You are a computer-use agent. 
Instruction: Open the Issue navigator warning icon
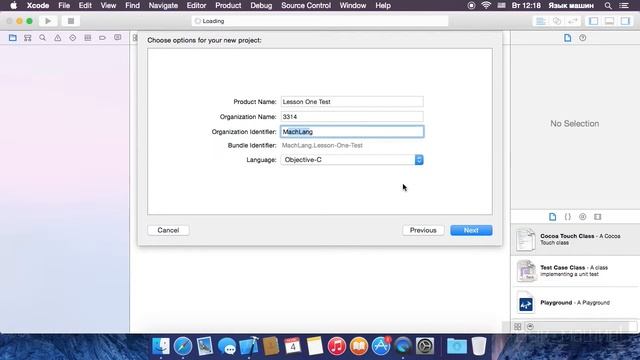[58, 38]
